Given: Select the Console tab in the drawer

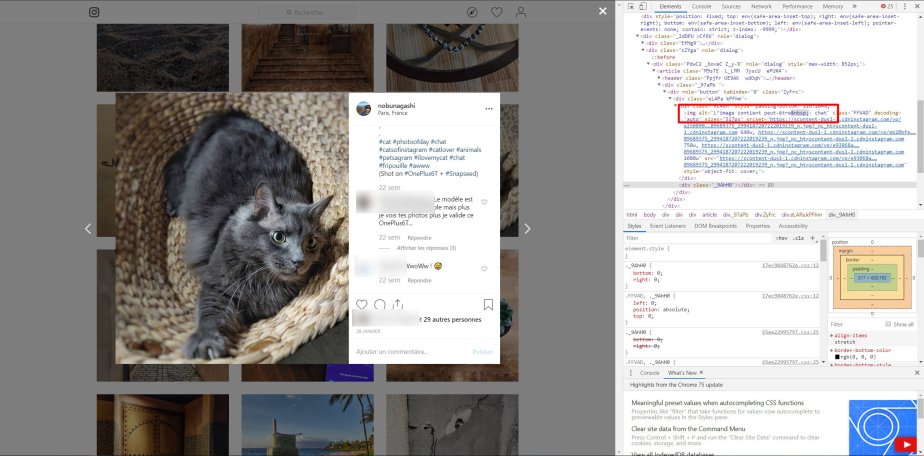Looking at the screenshot, I should [x=649, y=373].
